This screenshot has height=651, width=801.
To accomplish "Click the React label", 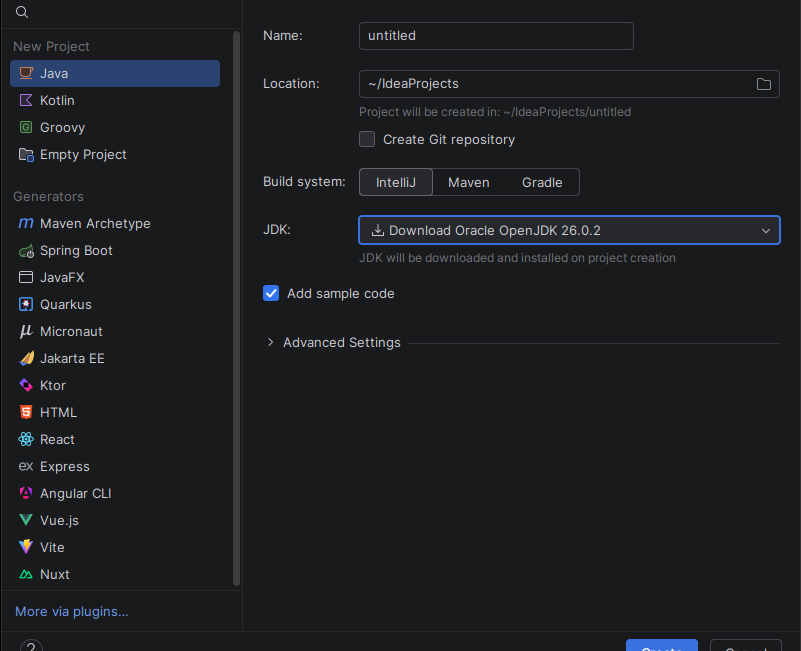I will click(57, 440).
